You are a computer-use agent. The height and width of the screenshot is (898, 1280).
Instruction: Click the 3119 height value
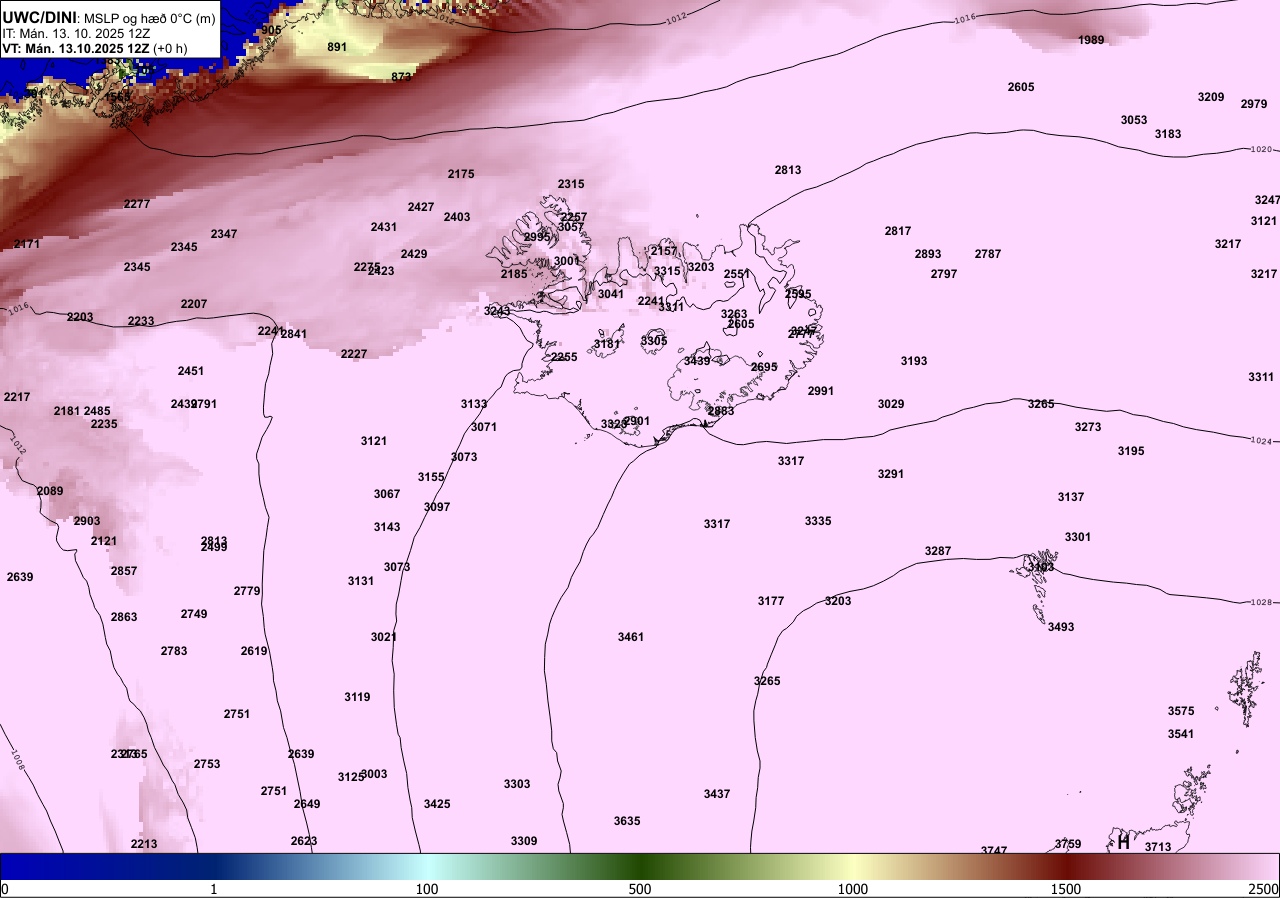[357, 697]
